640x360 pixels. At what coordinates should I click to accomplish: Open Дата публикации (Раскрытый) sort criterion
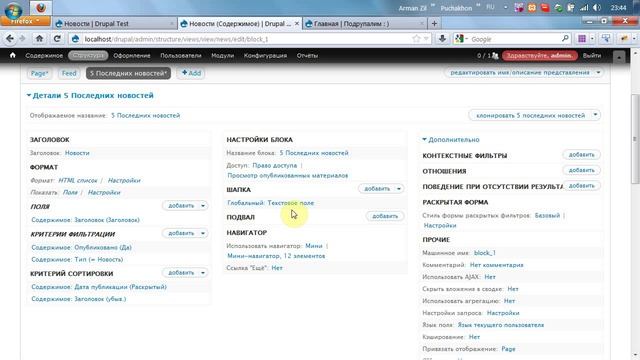(x=99, y=287)
